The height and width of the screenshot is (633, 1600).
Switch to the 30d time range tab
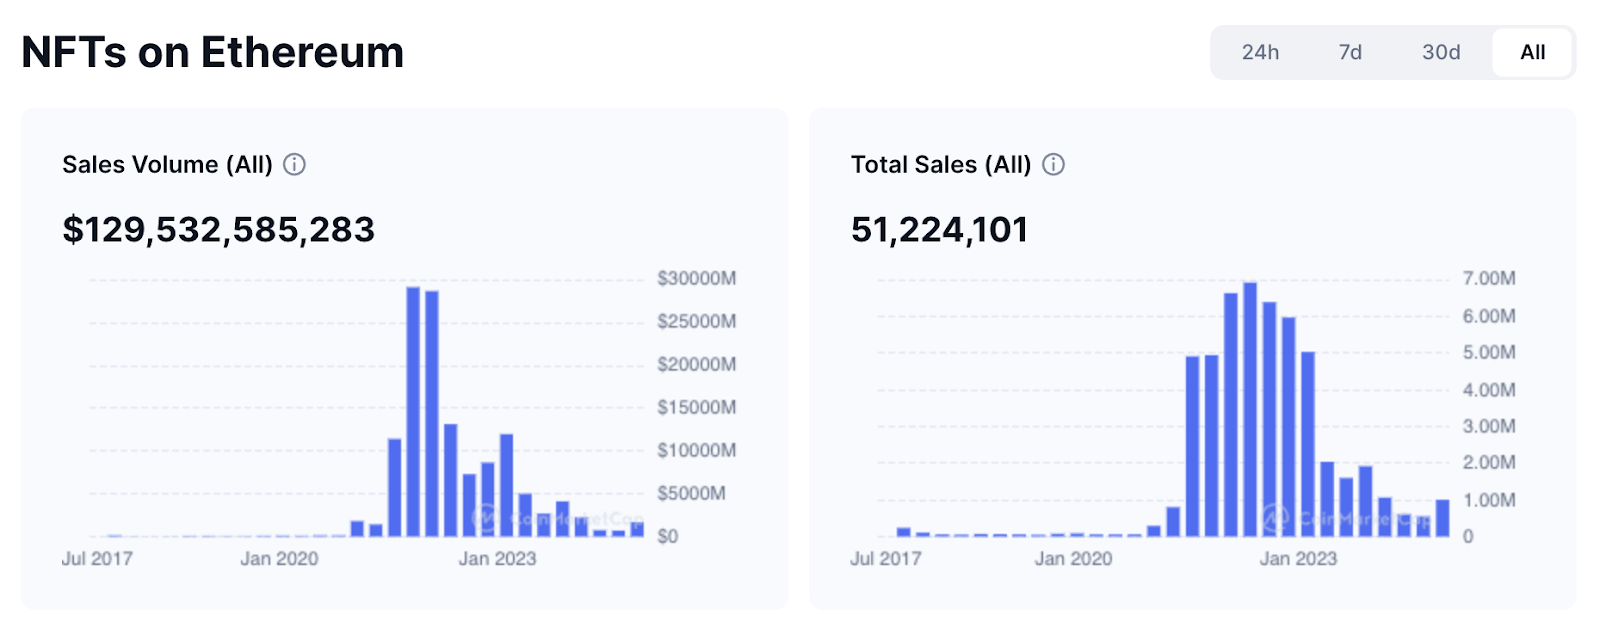point(1441,52)
